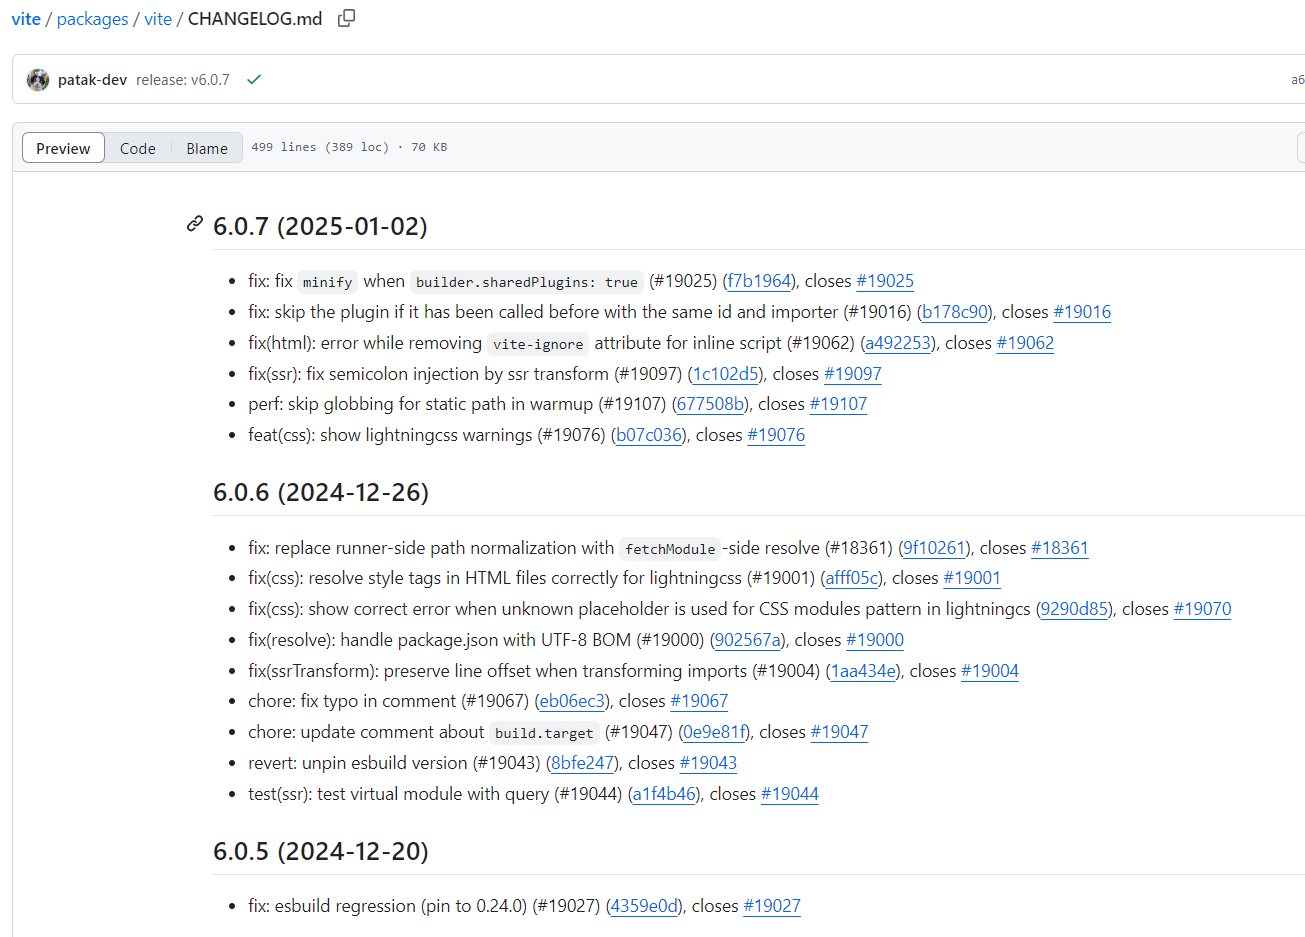Open commit eb06ec3
This screenshot has height=937, width=1305.
point(573,701)
